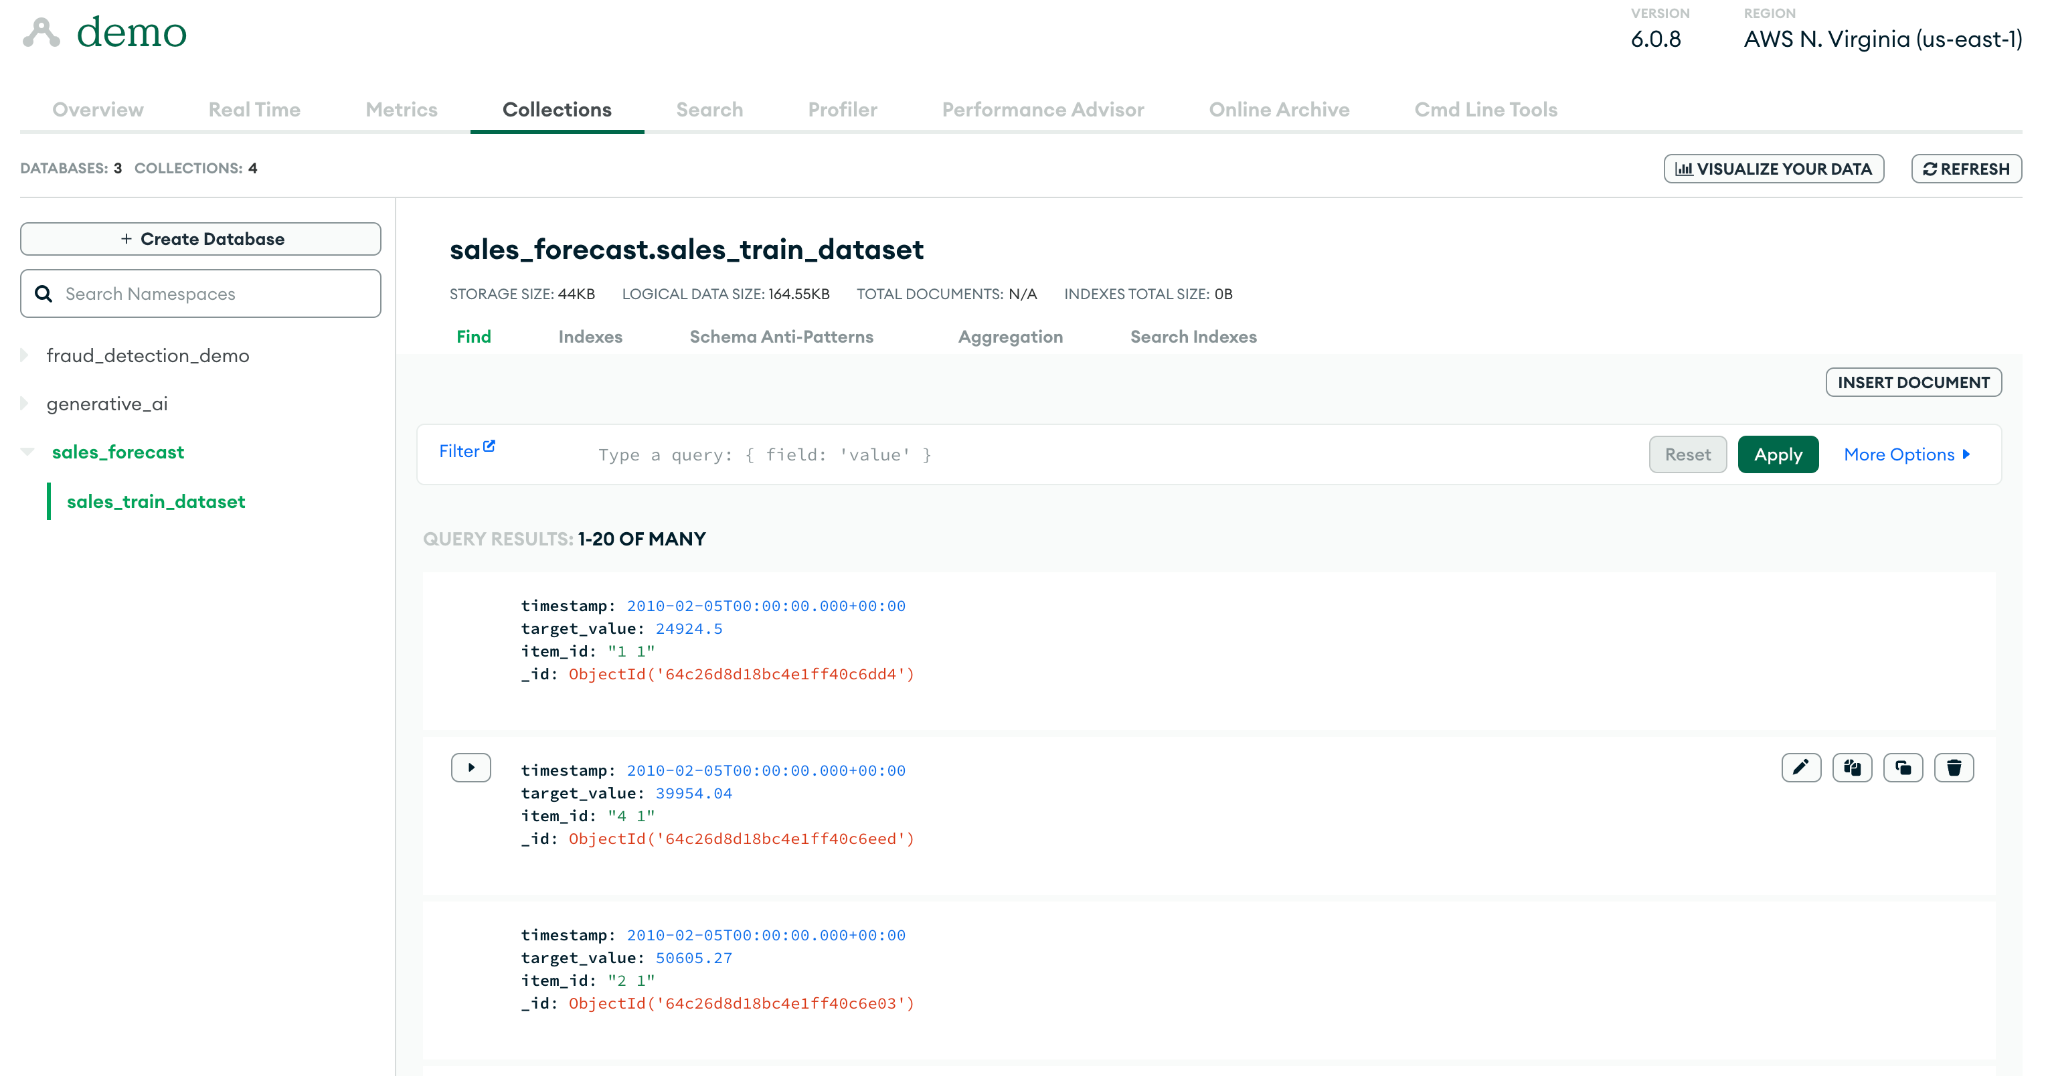Click item_id value "2 1"
Image resolution: width=2048 pixels, height=1076 pixels.
pos(631,981)
